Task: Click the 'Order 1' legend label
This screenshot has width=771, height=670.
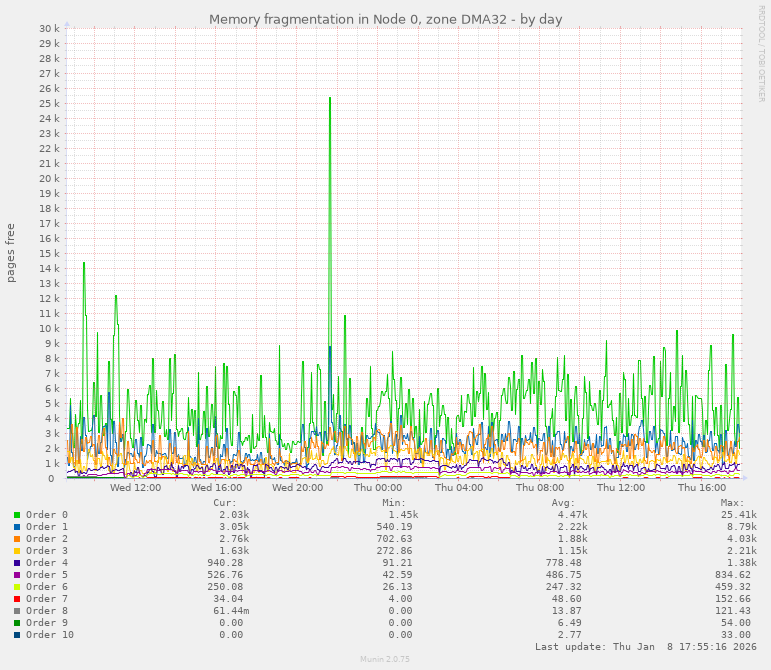Action: pos(47,527)
